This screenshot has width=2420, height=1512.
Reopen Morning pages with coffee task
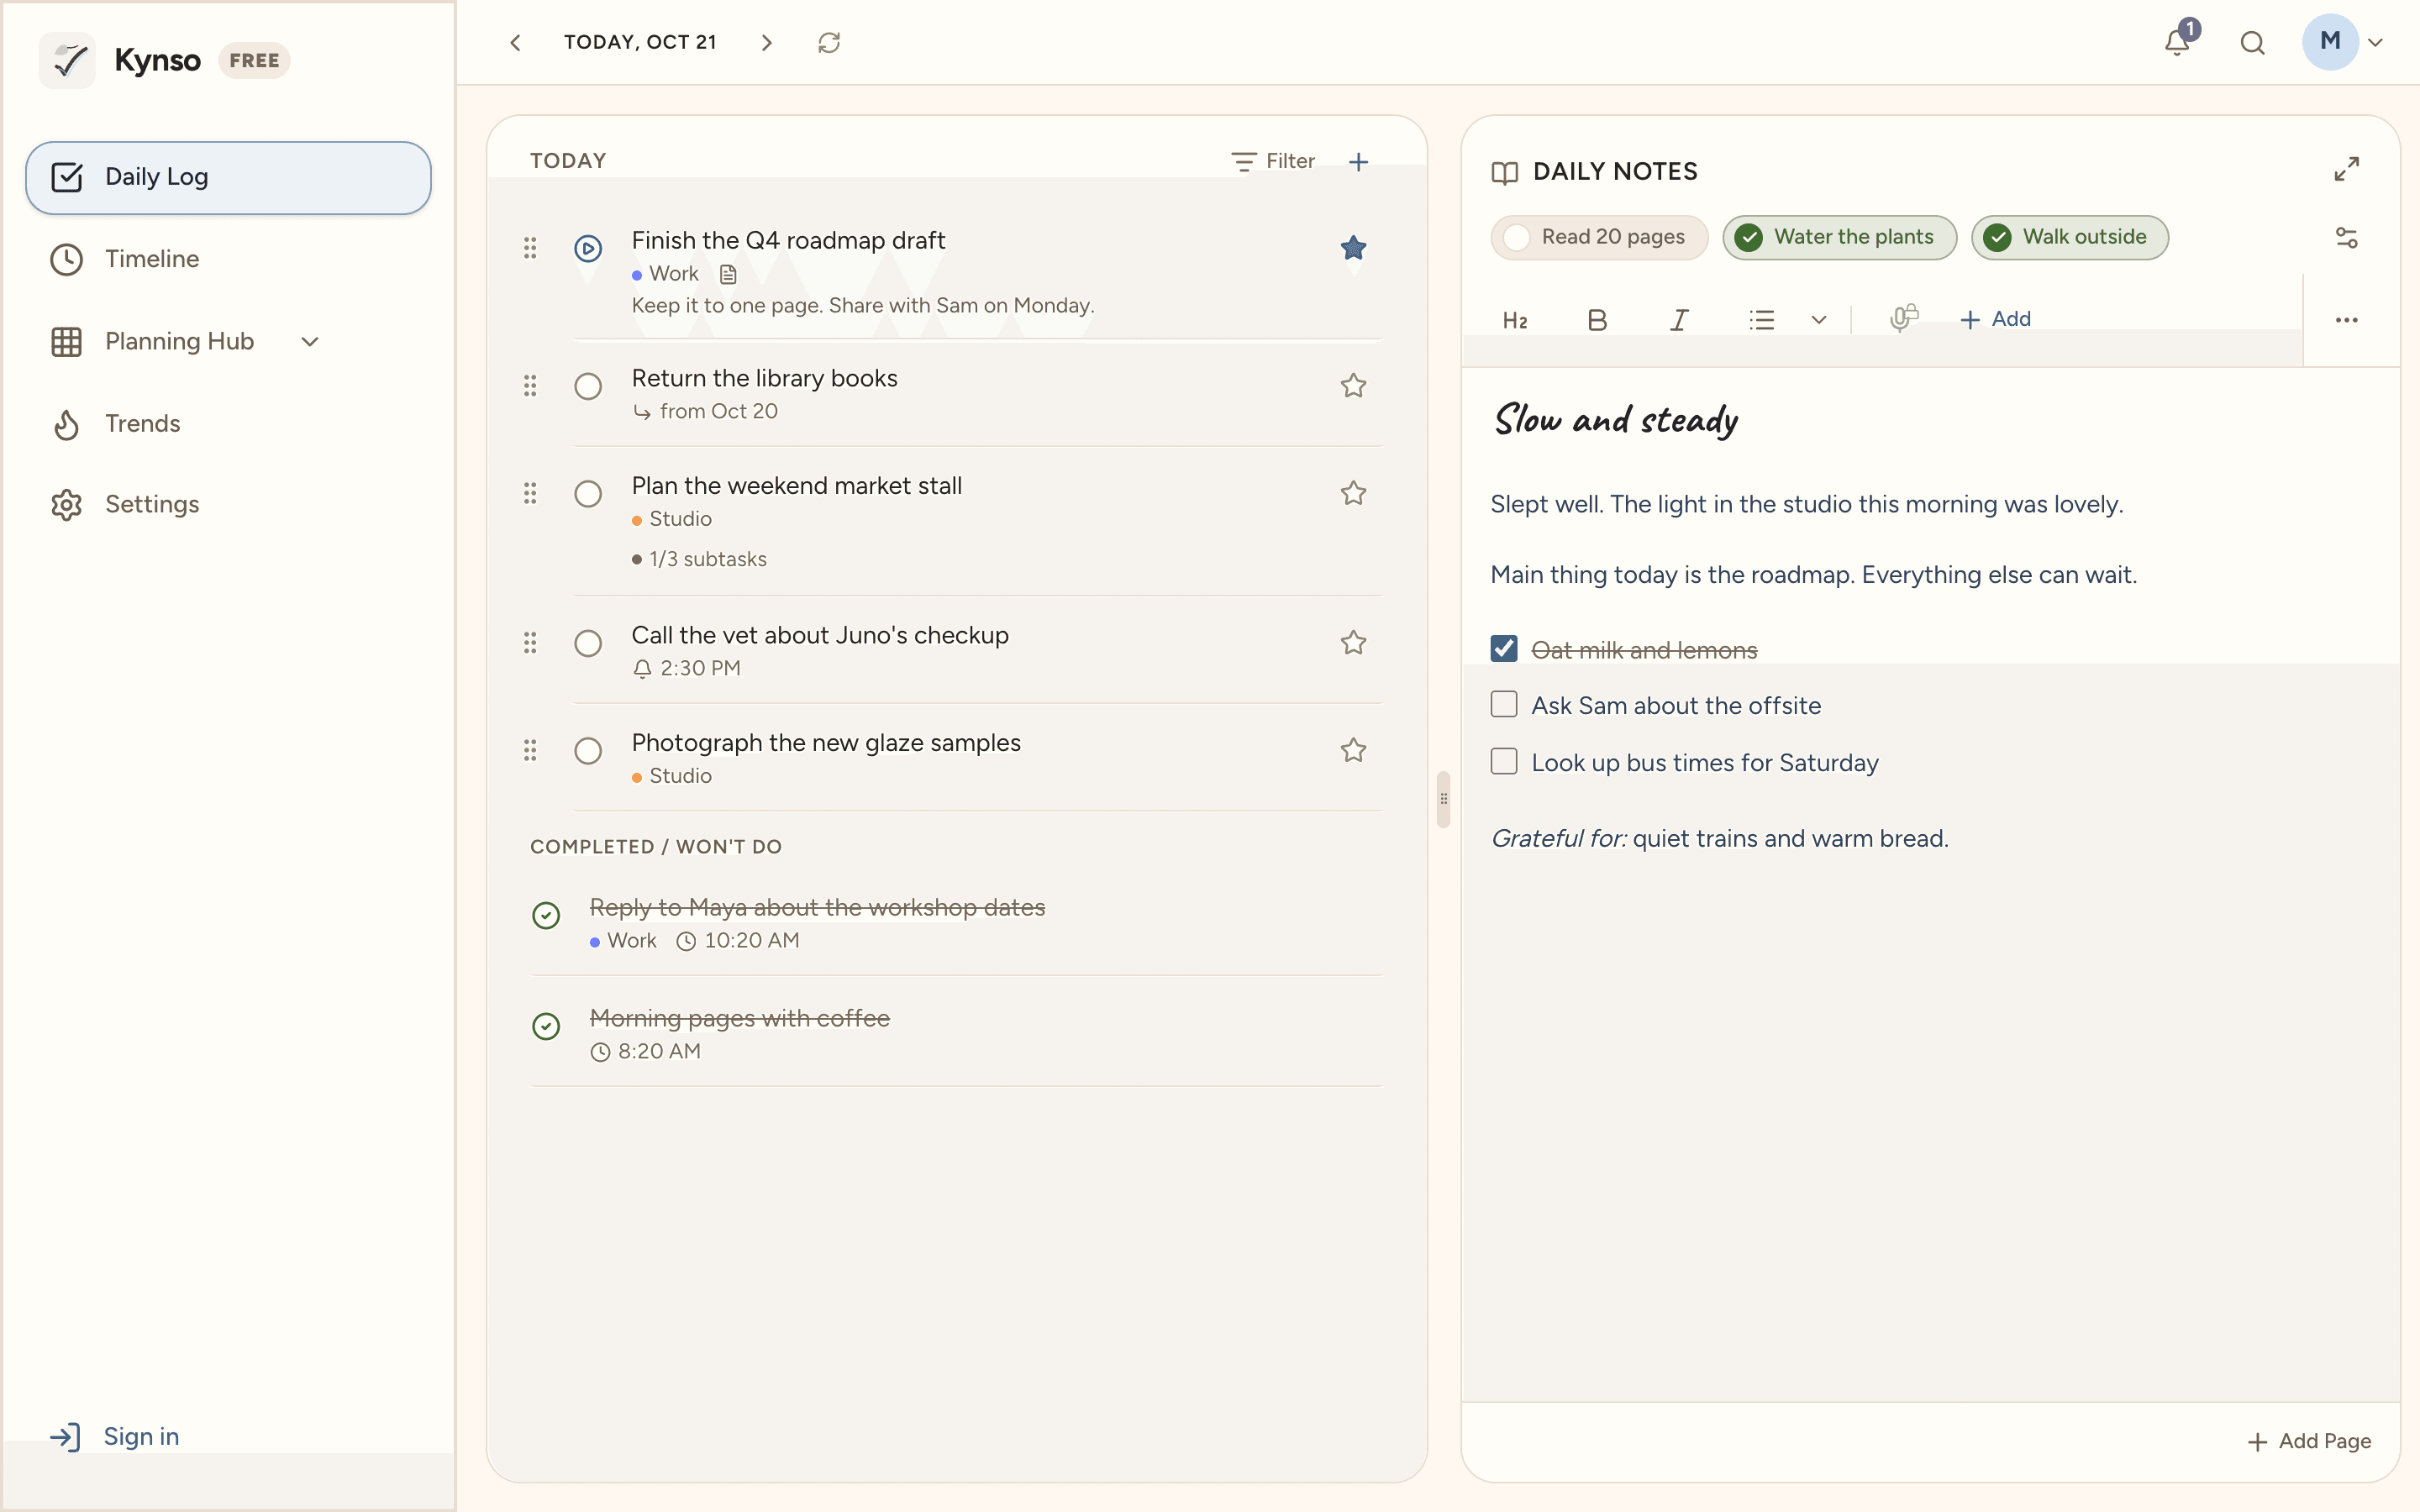click(546, 1026)
